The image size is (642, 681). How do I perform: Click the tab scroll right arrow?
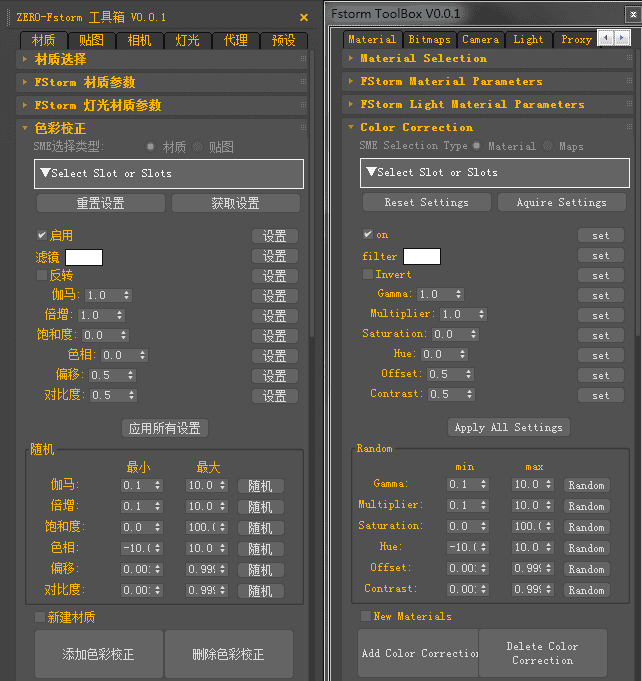pyautogui.click(x=622, y=38)
